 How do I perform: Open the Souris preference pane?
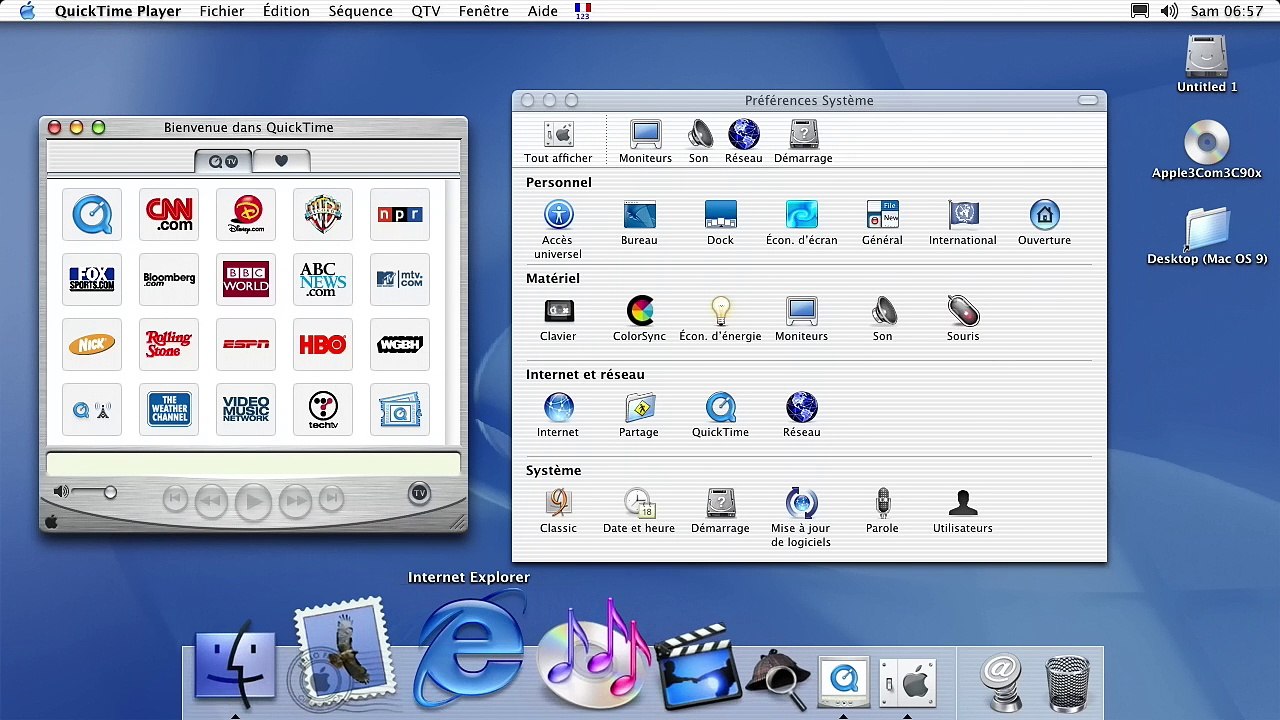(x=963, y=318)
